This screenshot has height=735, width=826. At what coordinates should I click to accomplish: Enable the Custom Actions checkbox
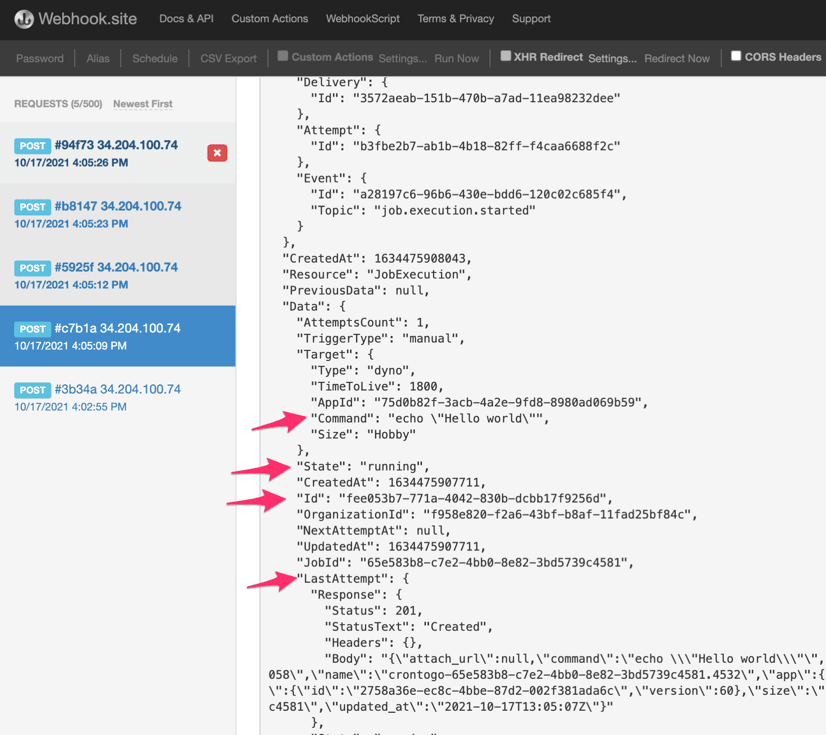tap(283, 56)
